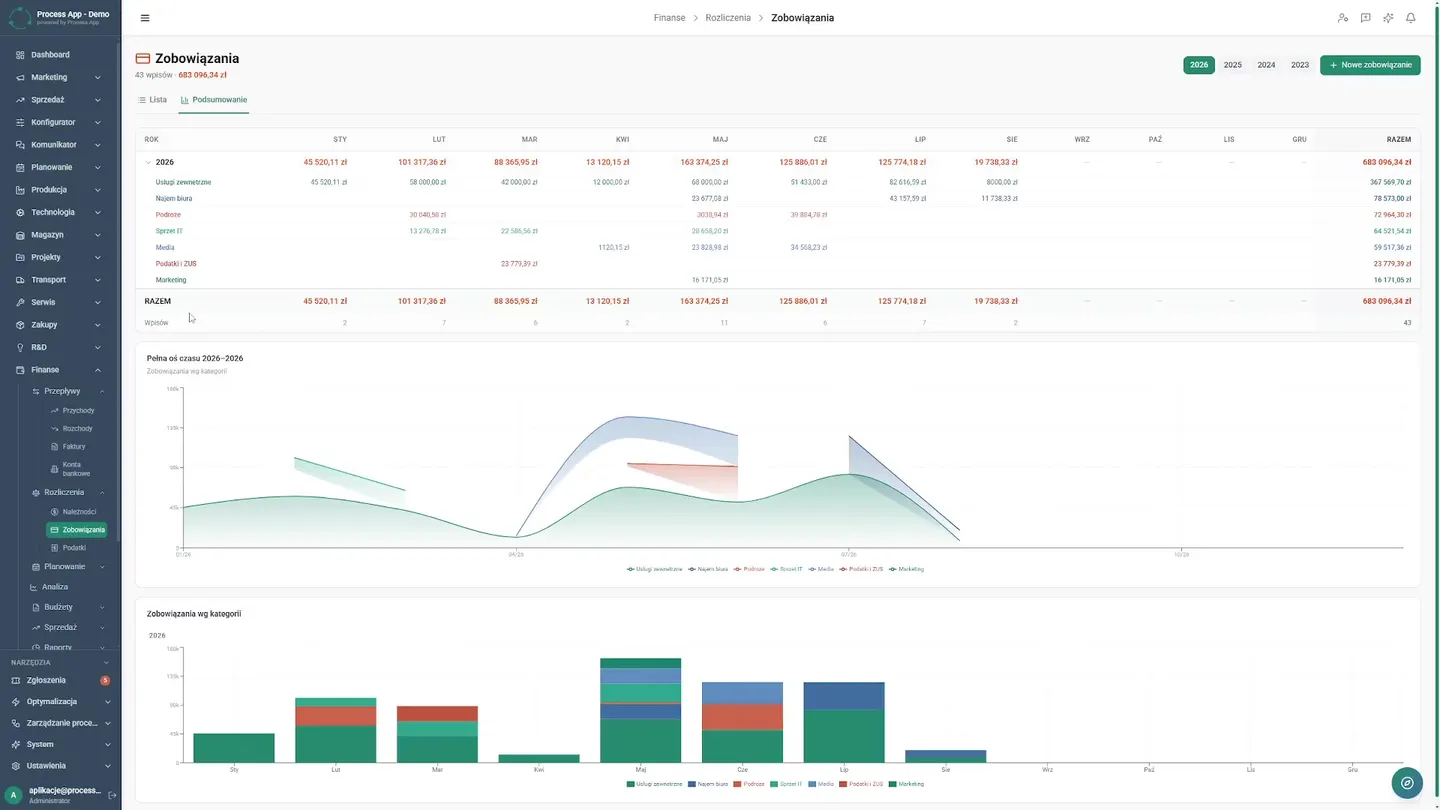
Task: Select year 2026 filter
Action: pyautogui.click(x=1199, y=65)
